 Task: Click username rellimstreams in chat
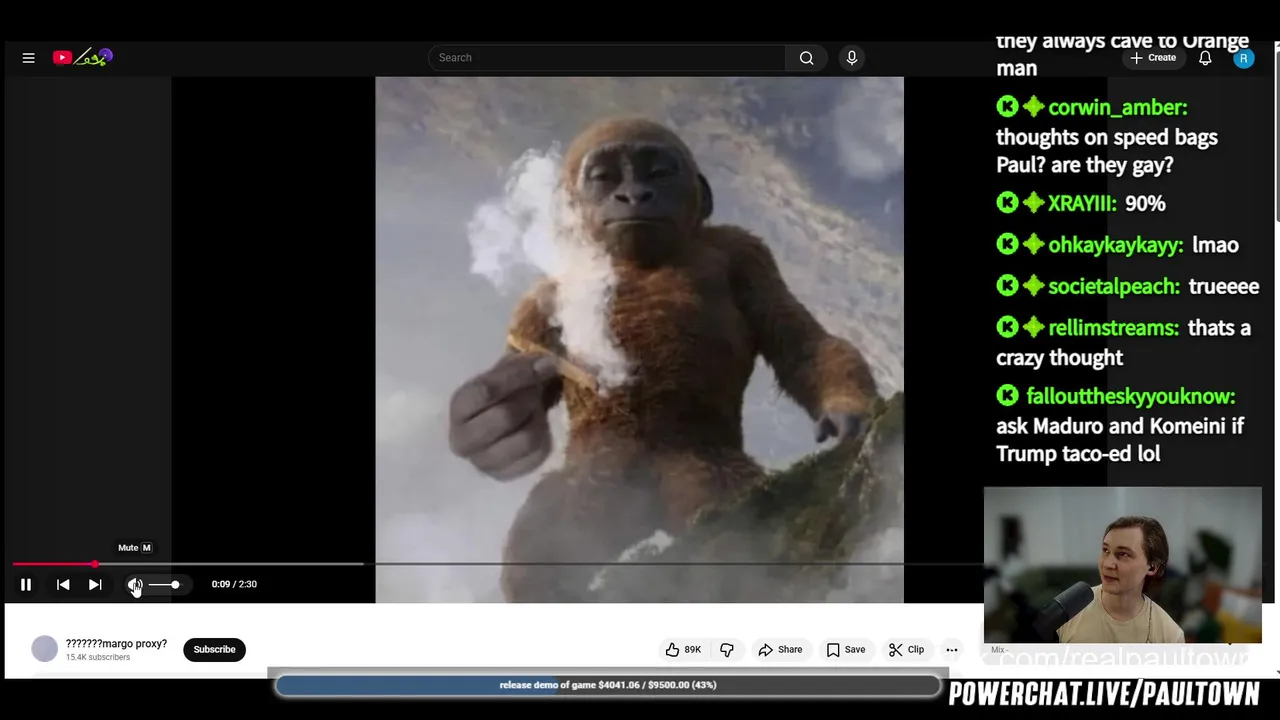[x=1114, y=328]
